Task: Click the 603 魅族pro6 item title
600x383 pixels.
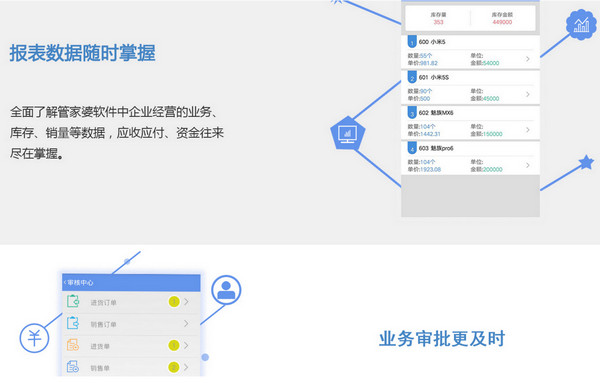Action: point(436,148)
